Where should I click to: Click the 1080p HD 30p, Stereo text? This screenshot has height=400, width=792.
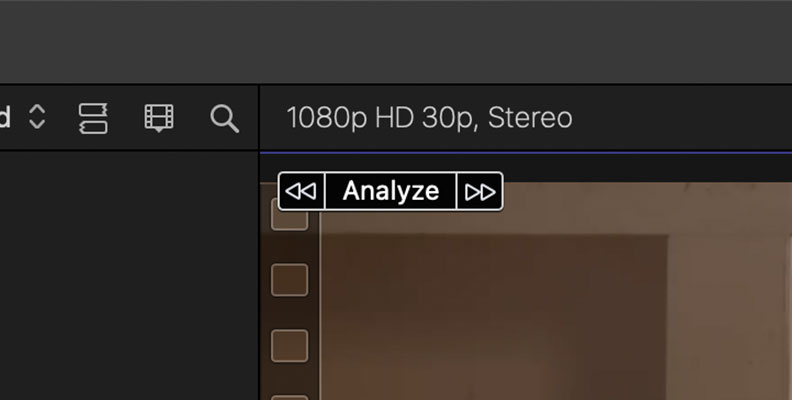tap(429, 118)
